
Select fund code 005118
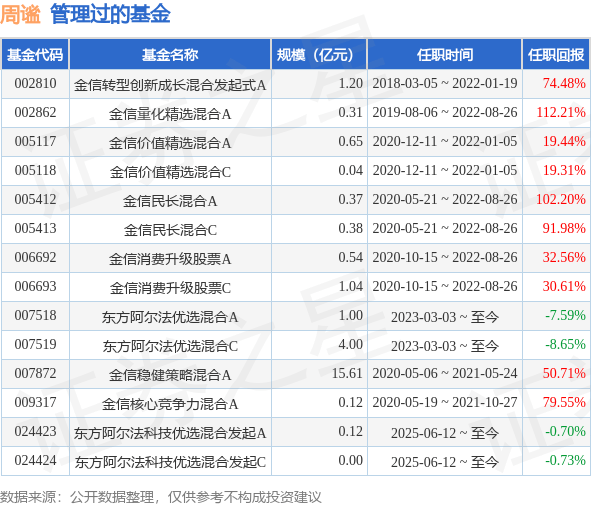35,170
